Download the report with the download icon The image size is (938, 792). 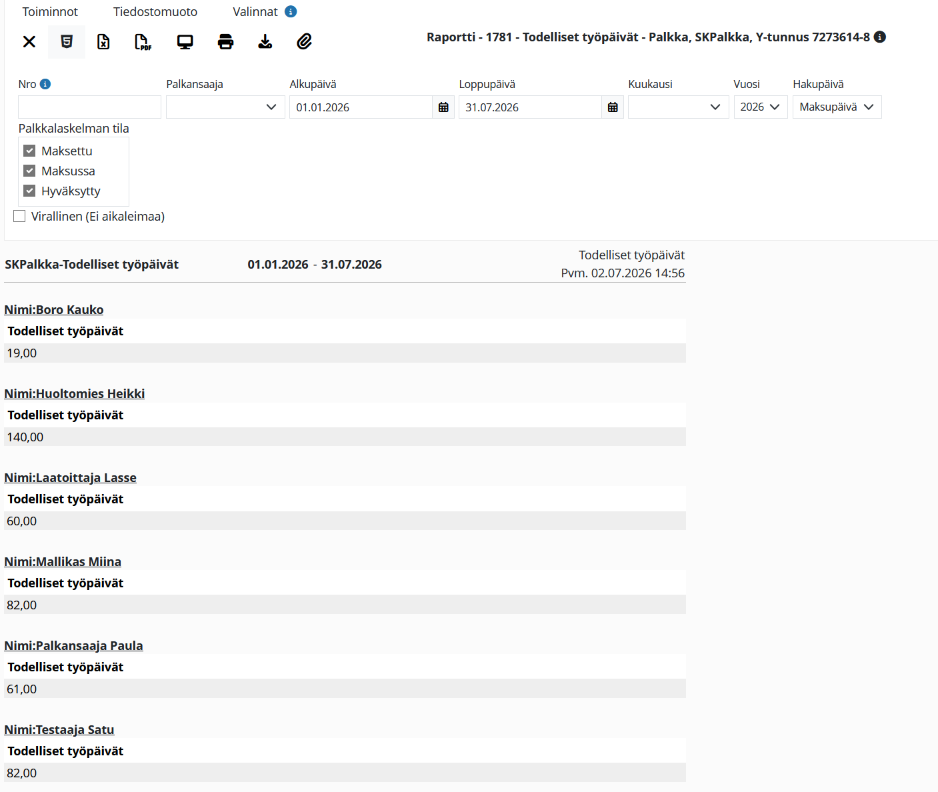265,42
